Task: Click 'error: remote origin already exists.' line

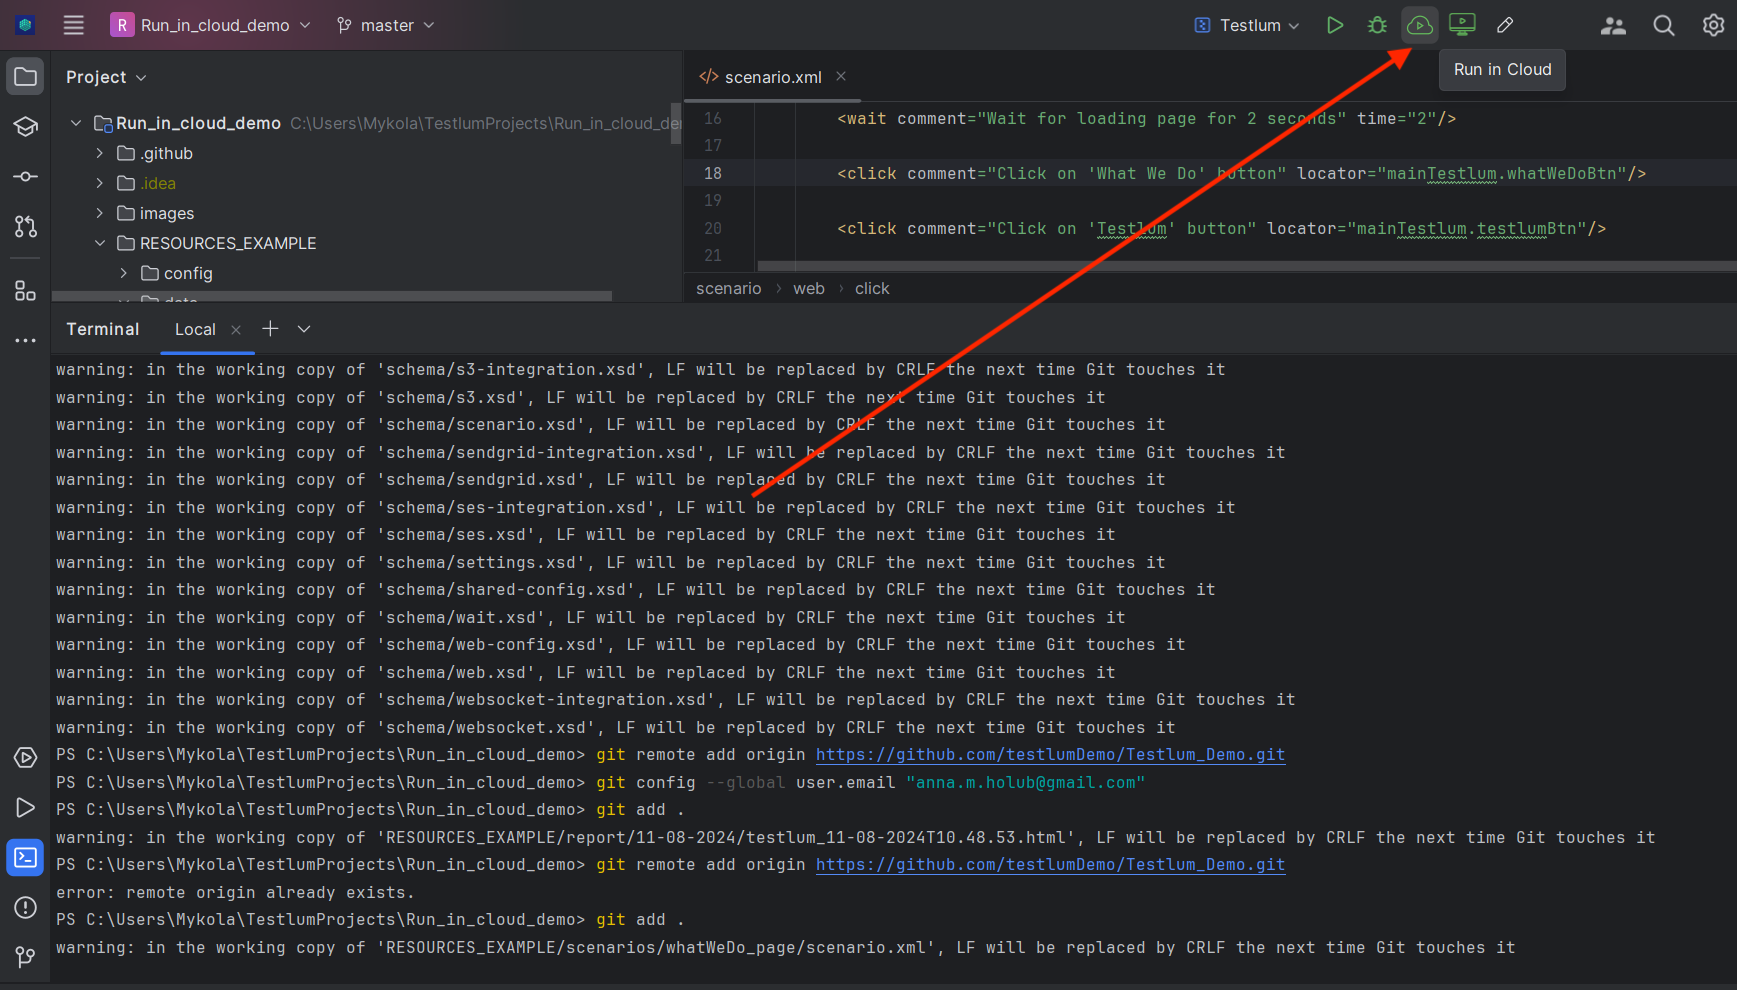Action: tap(236, 893)
